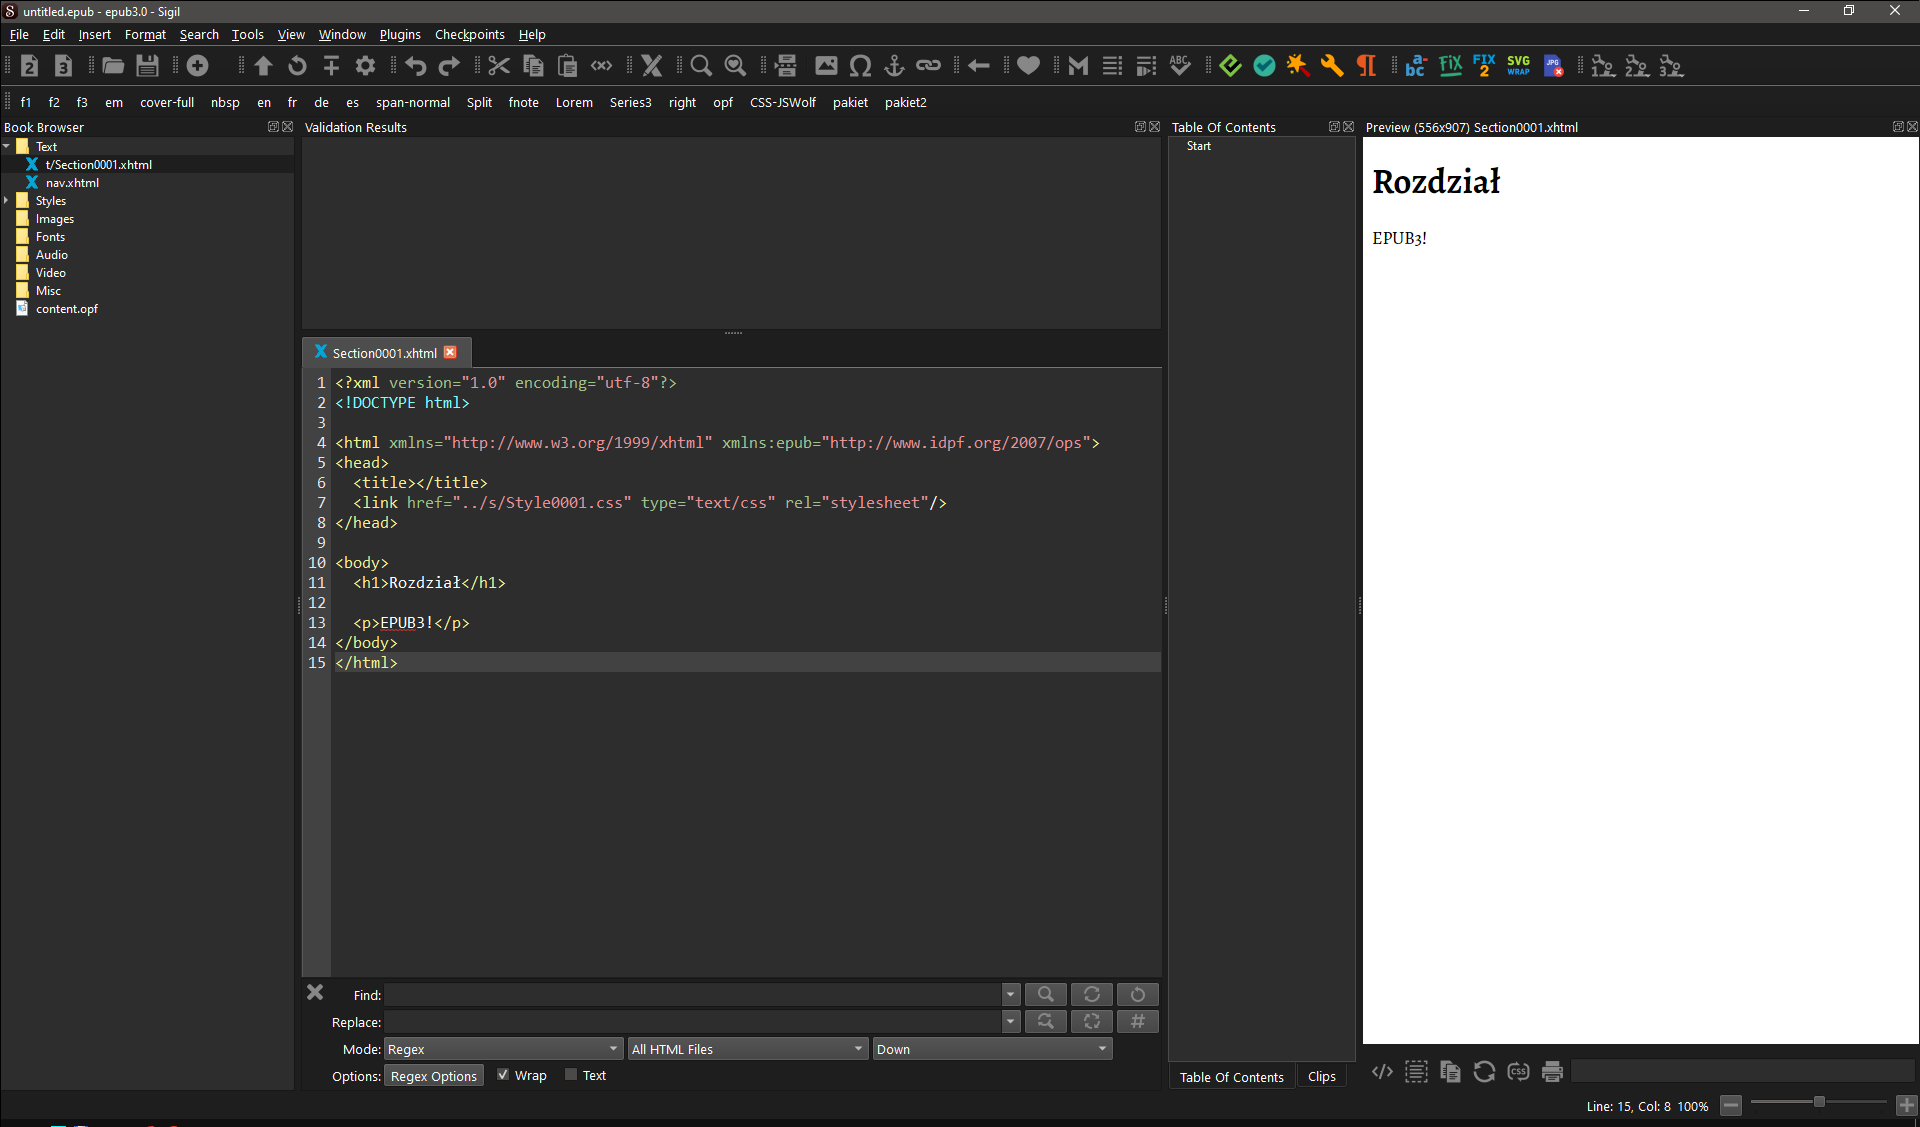The width and height of the screenshot is (1920, 1127).
Task: Toggle the Wrap checkbox
Action: 503,1075
